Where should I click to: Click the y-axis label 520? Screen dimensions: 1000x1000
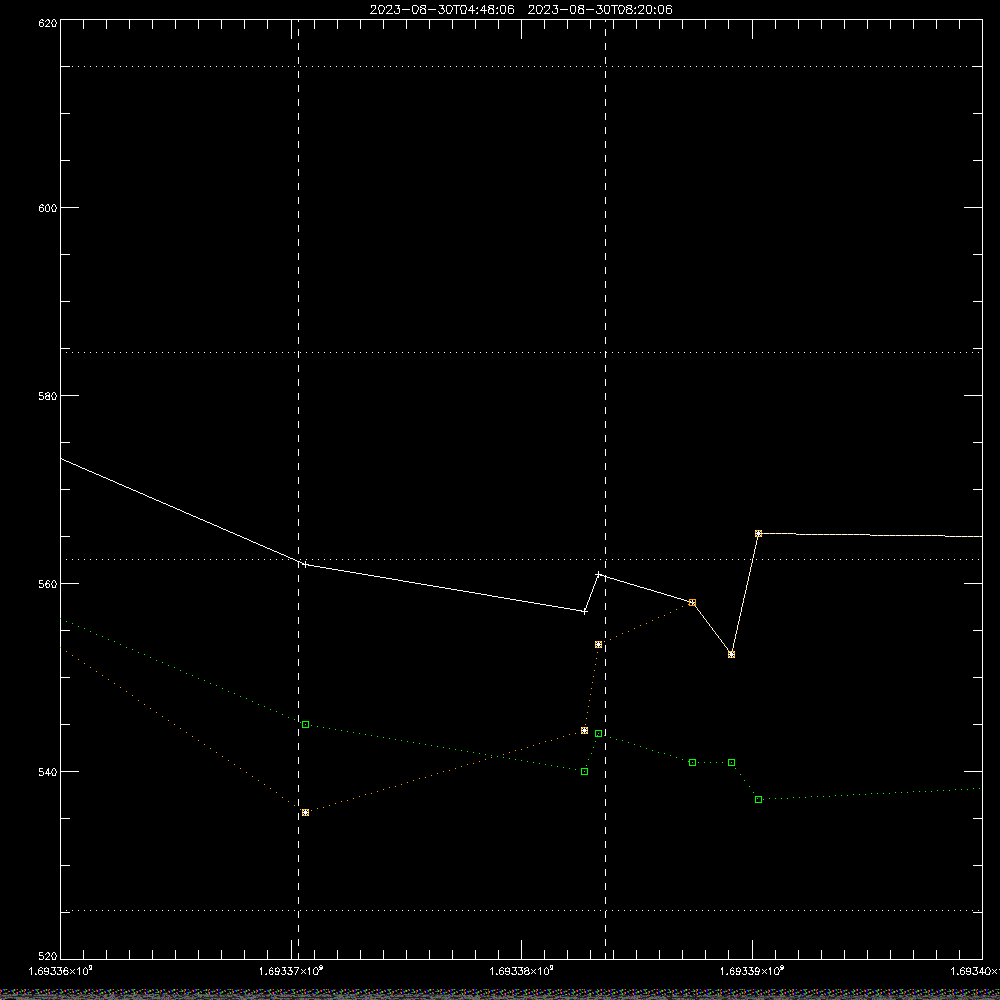click(48, 957)
